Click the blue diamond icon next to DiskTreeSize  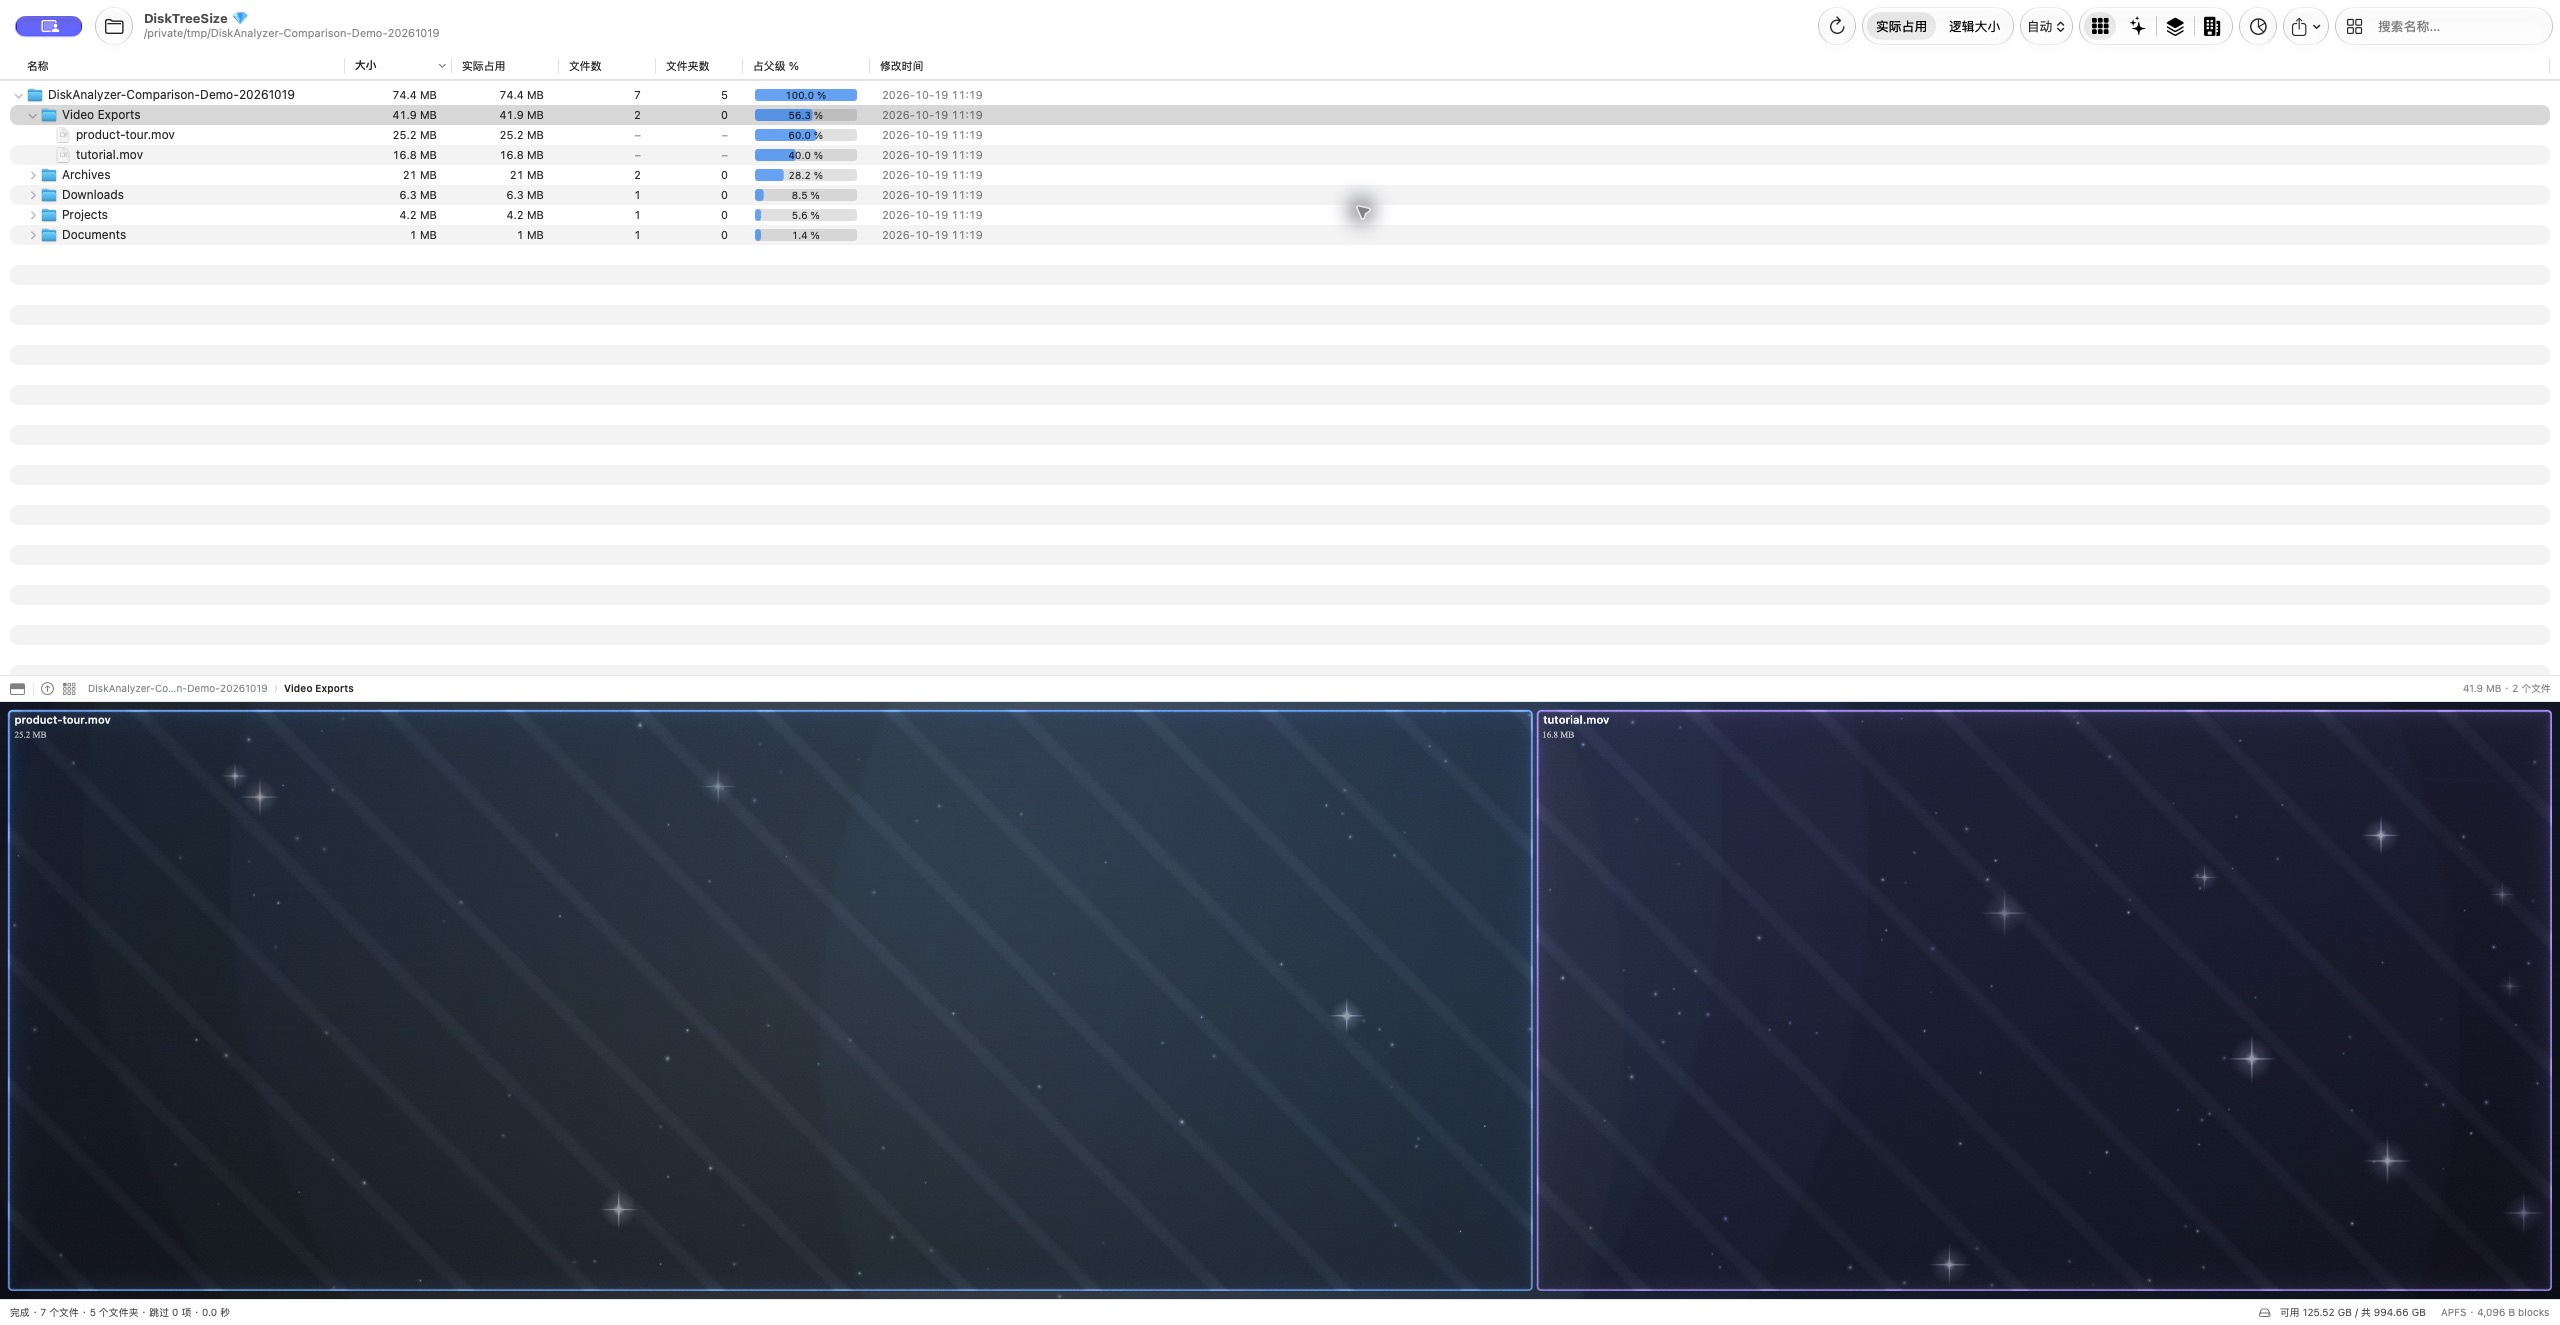click(240, 18)
